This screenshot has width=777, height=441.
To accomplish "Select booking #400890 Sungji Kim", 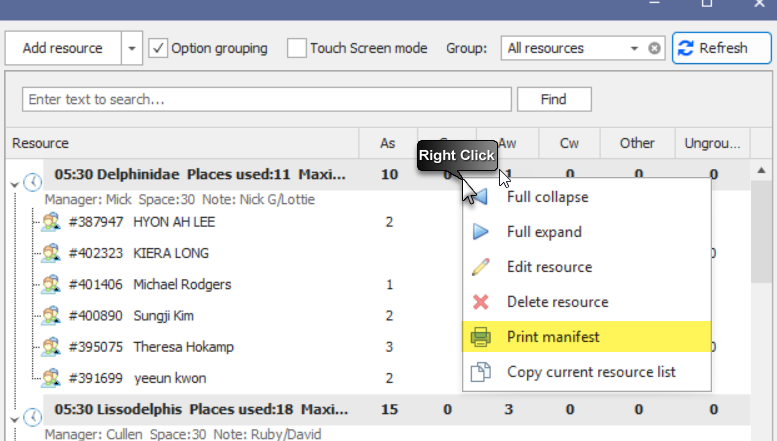I will [131, 316].
